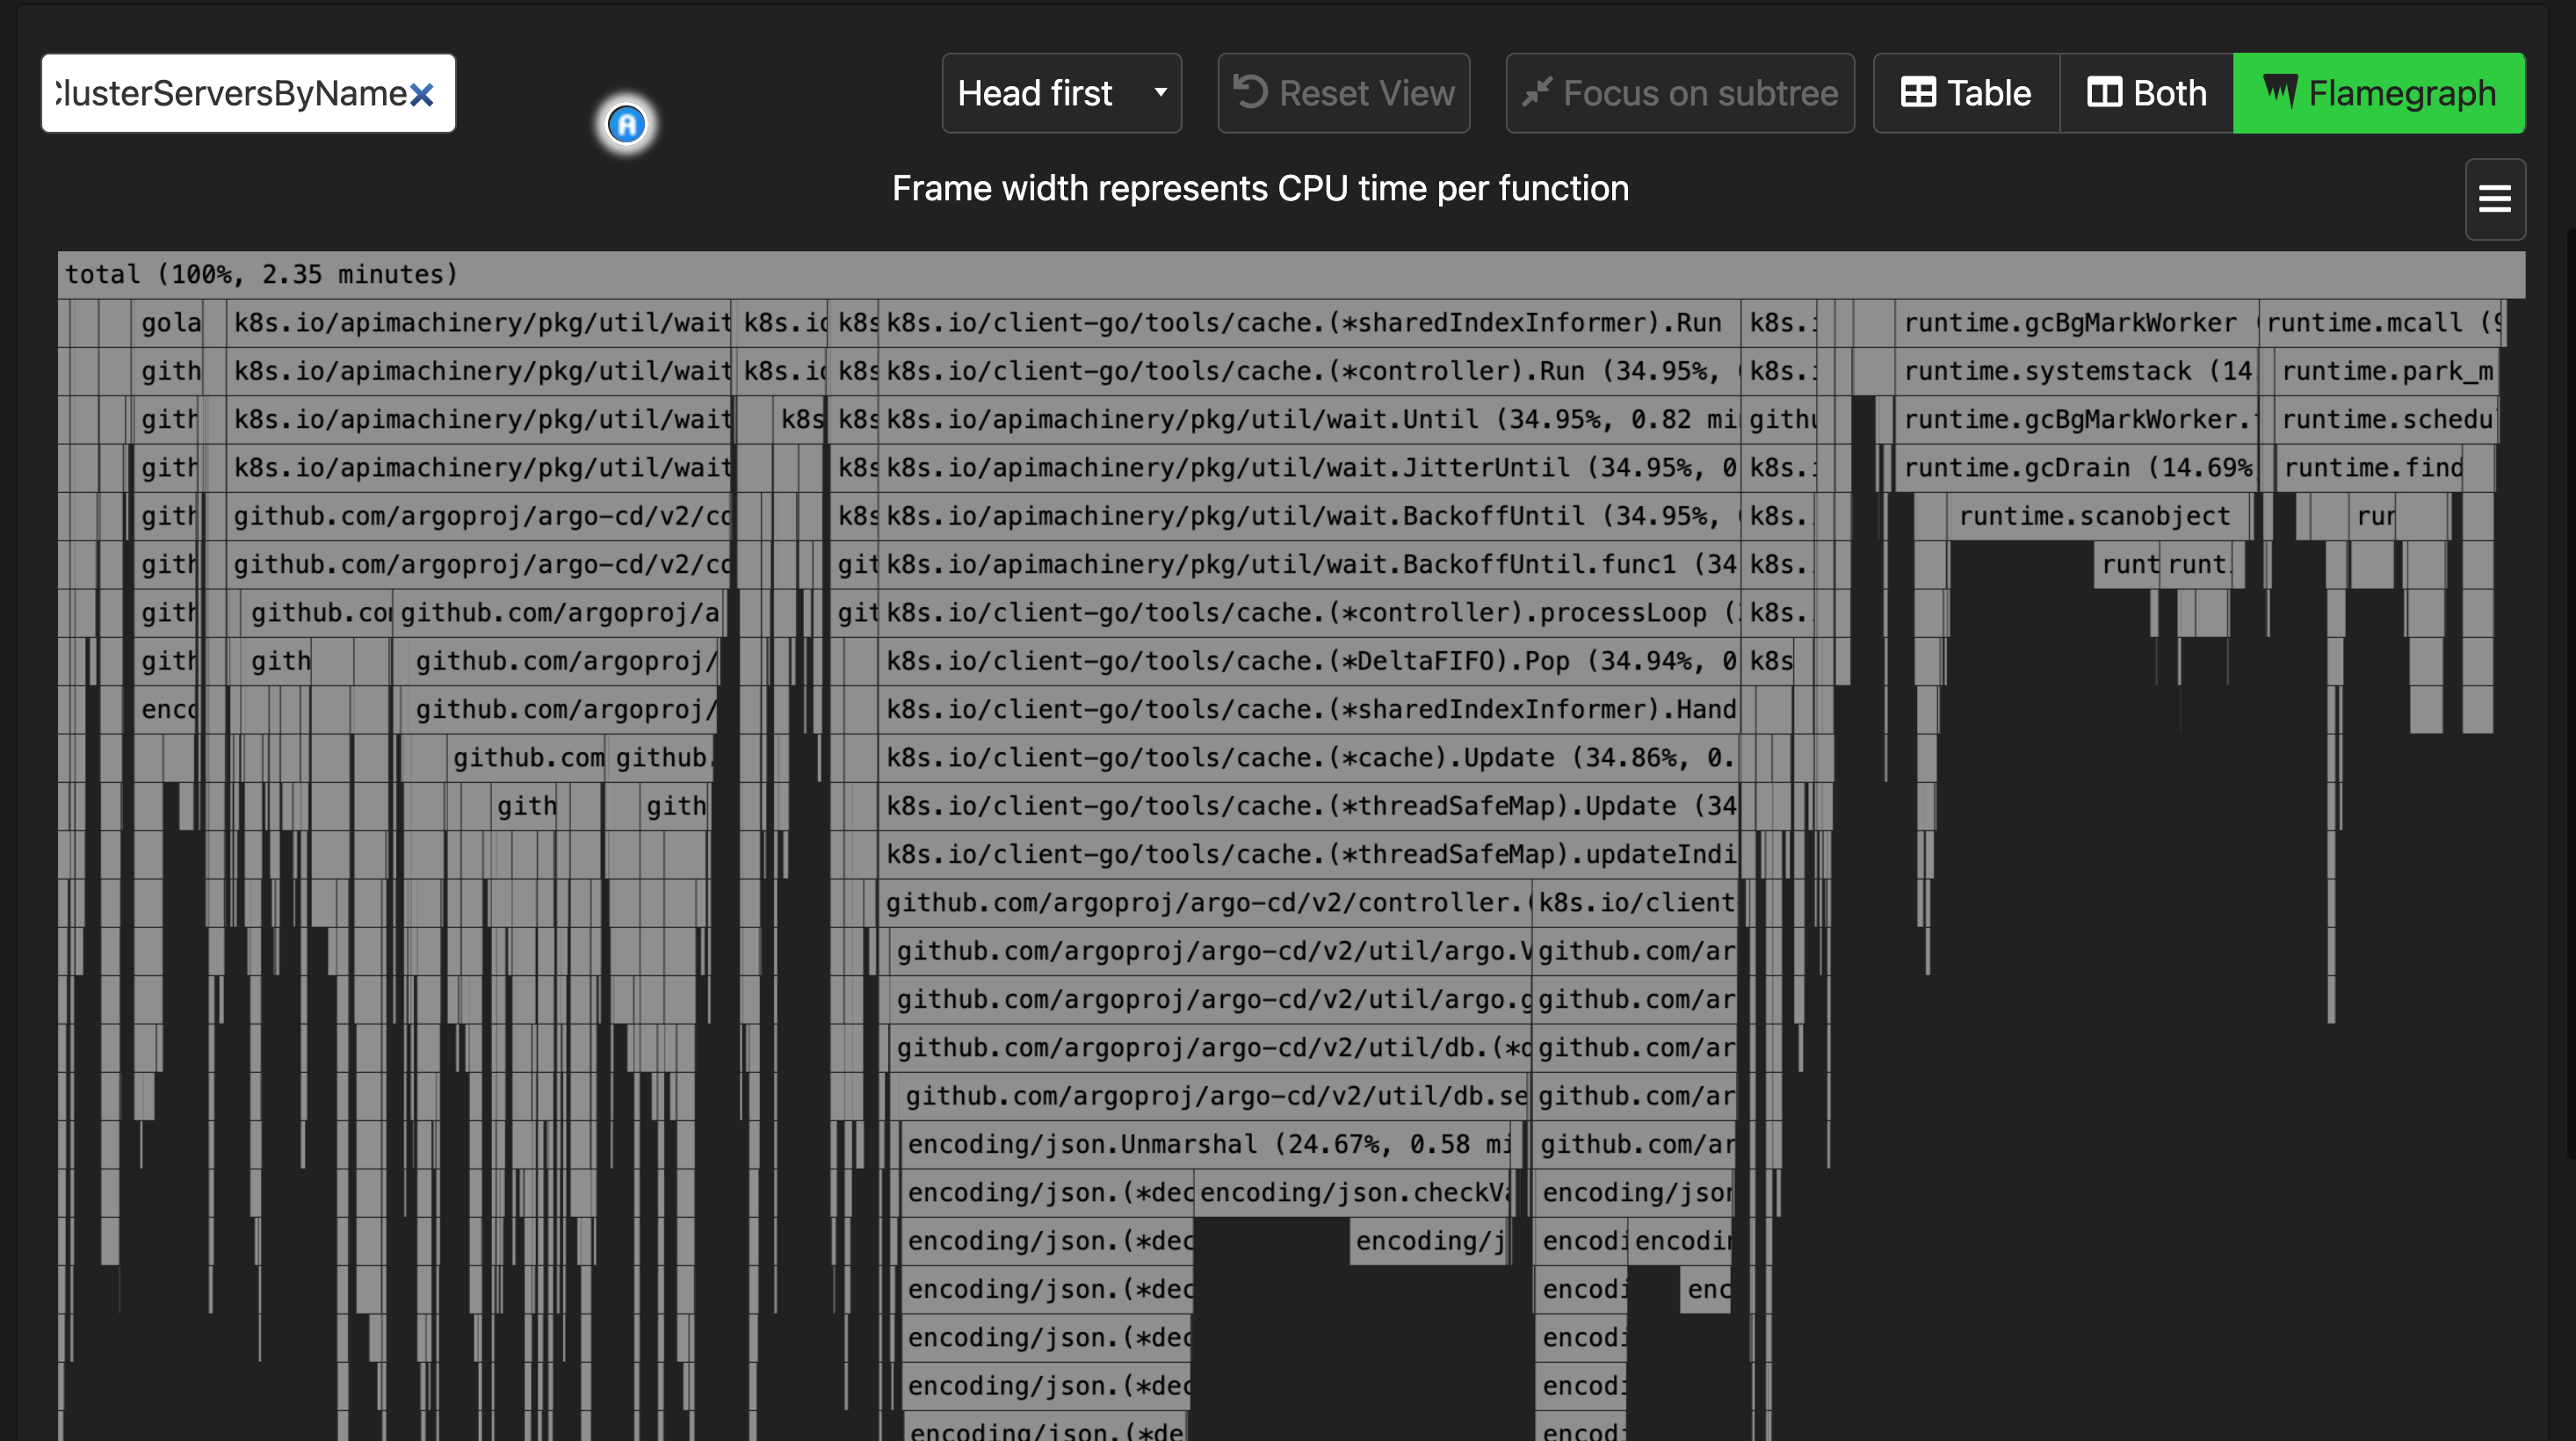Expand the Head first options via its chevron
The width and height of the screenshot is (2576, 1441).
click(1160, 92)
